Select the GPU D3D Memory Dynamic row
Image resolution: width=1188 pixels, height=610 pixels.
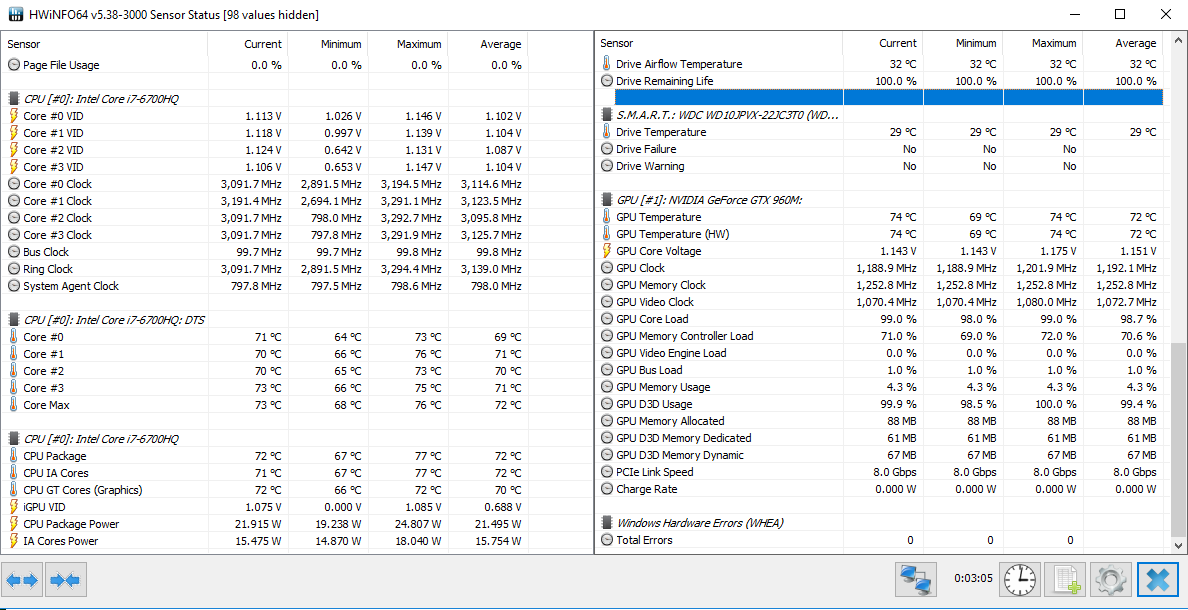(880, 455)
